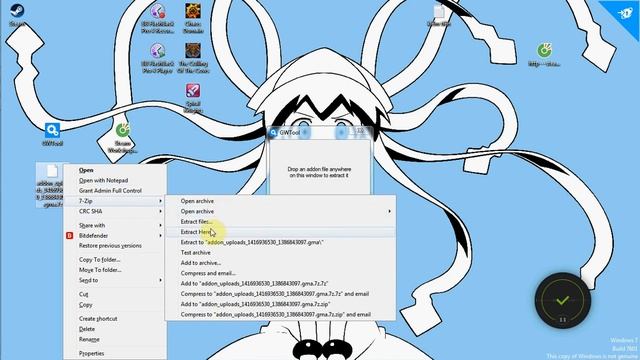
Task: Select the highlighted addon .gma file icon
Action: pyautogui.click(x=52, y=171)
